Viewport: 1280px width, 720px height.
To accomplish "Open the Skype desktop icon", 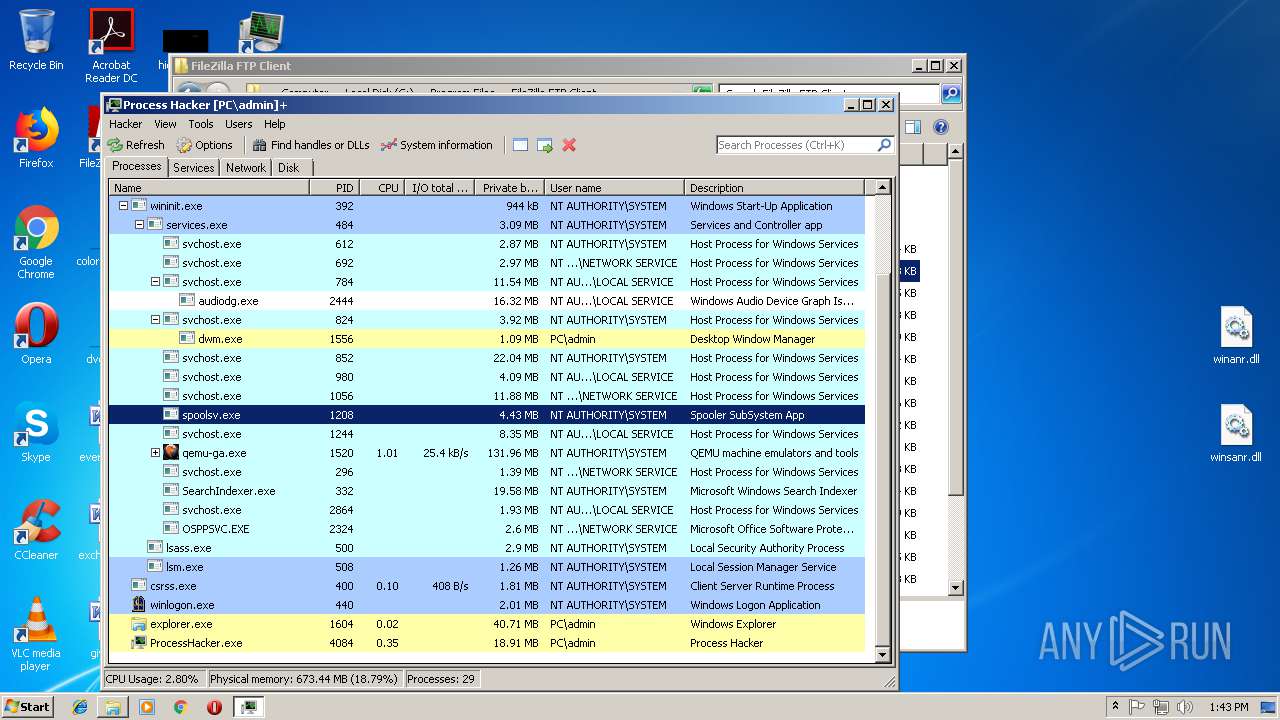I will coord(36,432).
